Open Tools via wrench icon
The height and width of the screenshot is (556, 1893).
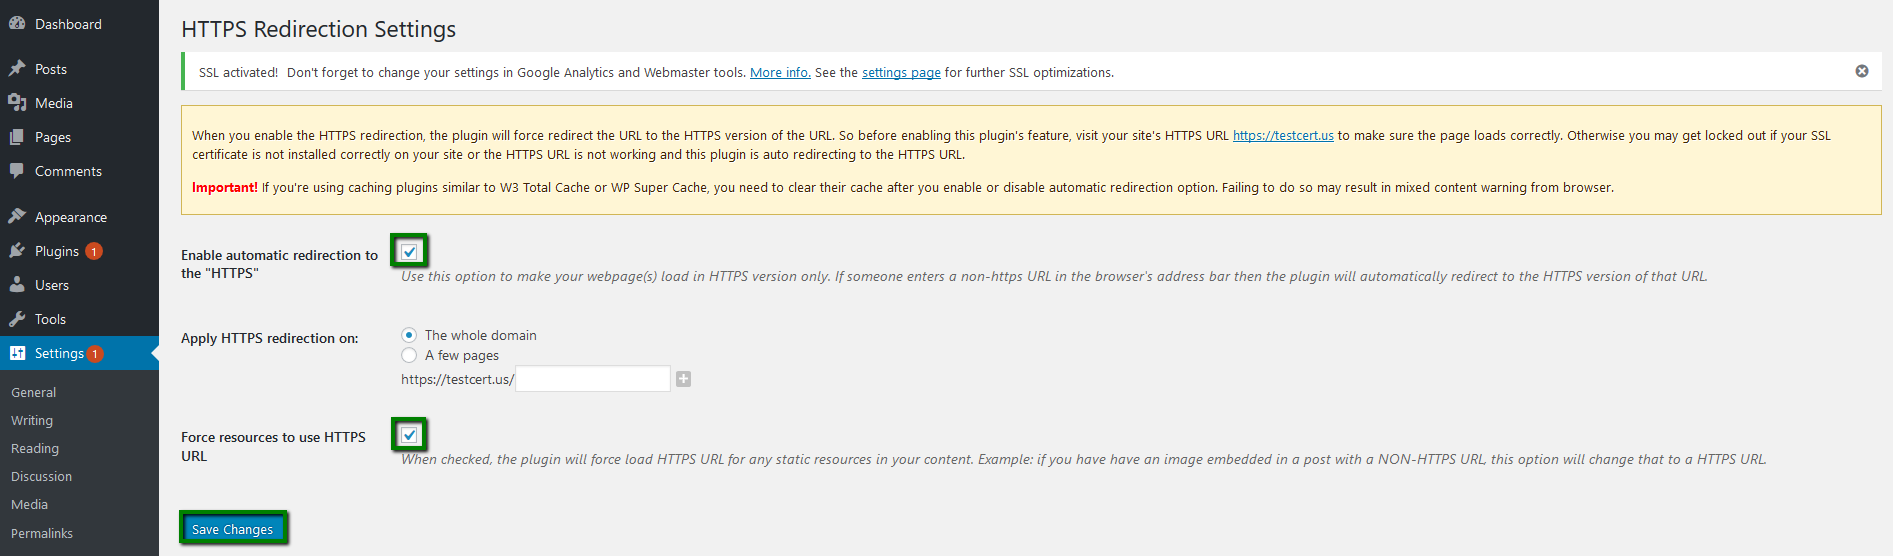tap(17, 319)
